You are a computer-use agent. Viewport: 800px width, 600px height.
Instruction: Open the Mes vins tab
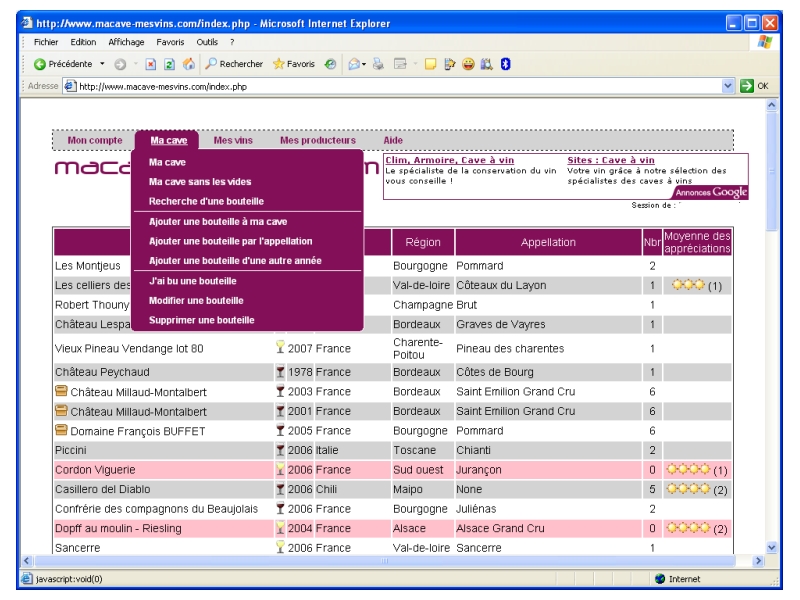pos(233,140)
